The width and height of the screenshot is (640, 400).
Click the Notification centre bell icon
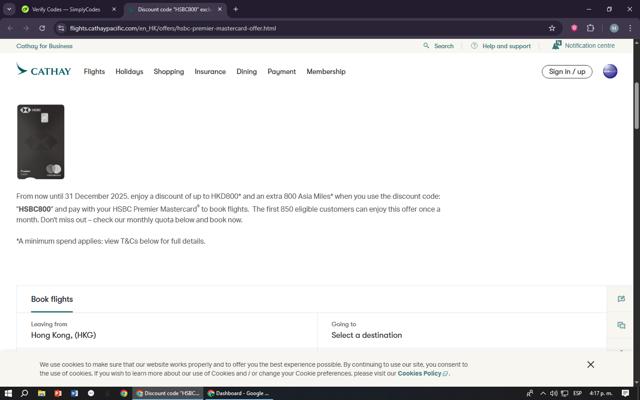point(557,45)
